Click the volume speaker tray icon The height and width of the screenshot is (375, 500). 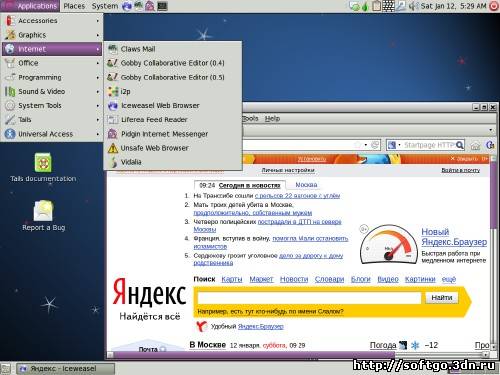tap(413, 6)
